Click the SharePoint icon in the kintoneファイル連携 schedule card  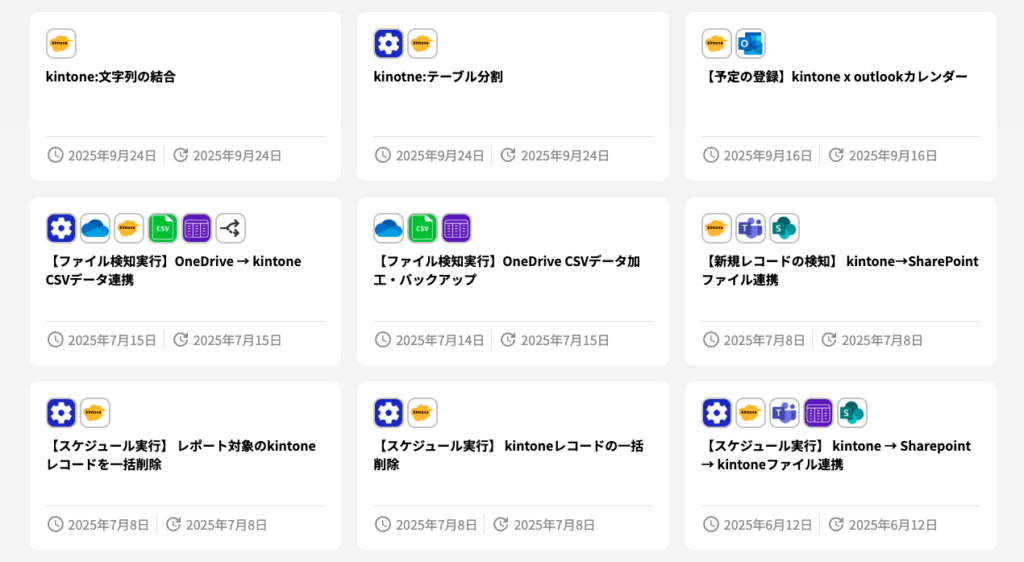[852, 412]
